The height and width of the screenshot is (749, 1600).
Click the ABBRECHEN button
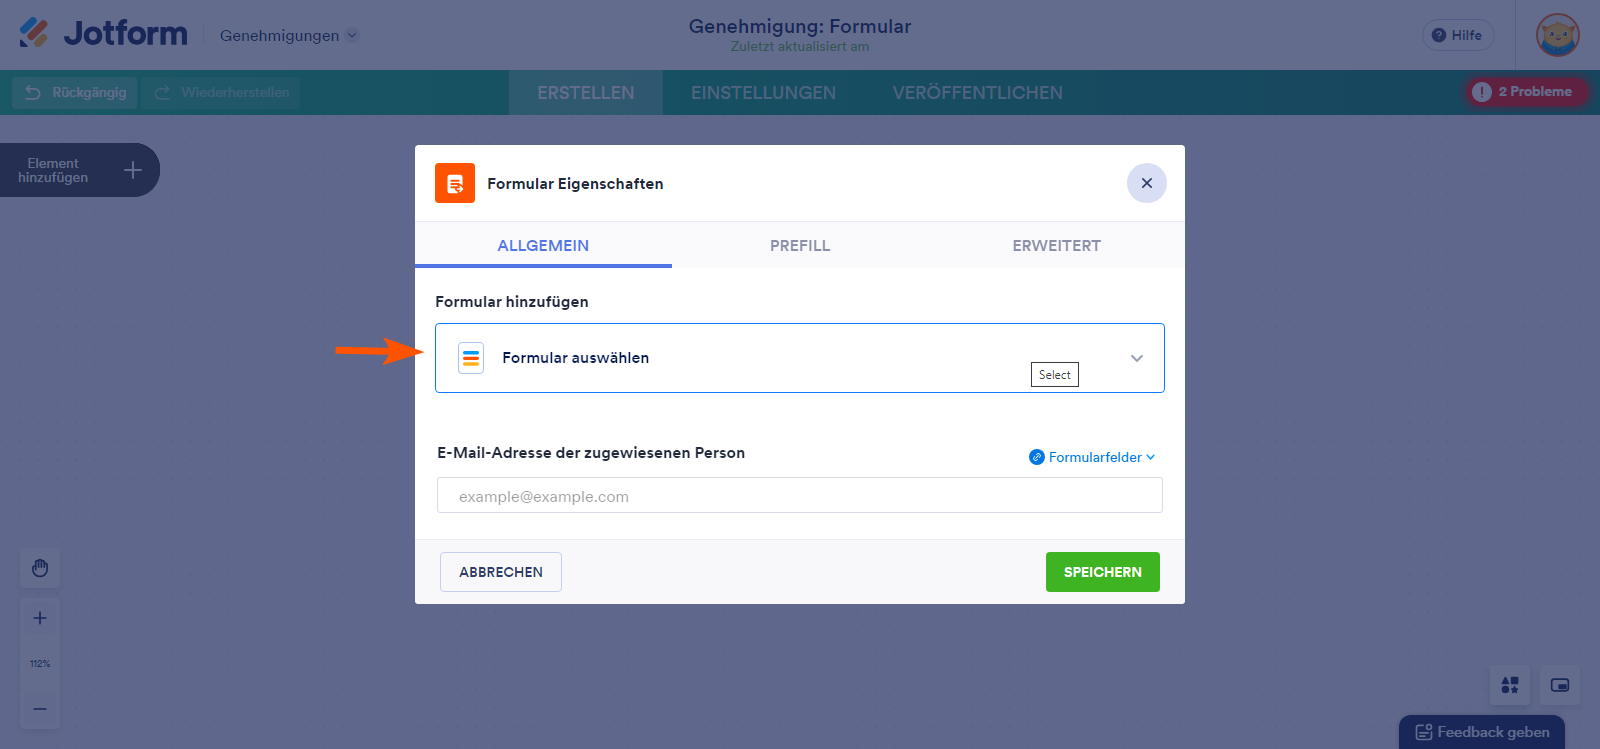pyautogui.click(x=501, y=572)
